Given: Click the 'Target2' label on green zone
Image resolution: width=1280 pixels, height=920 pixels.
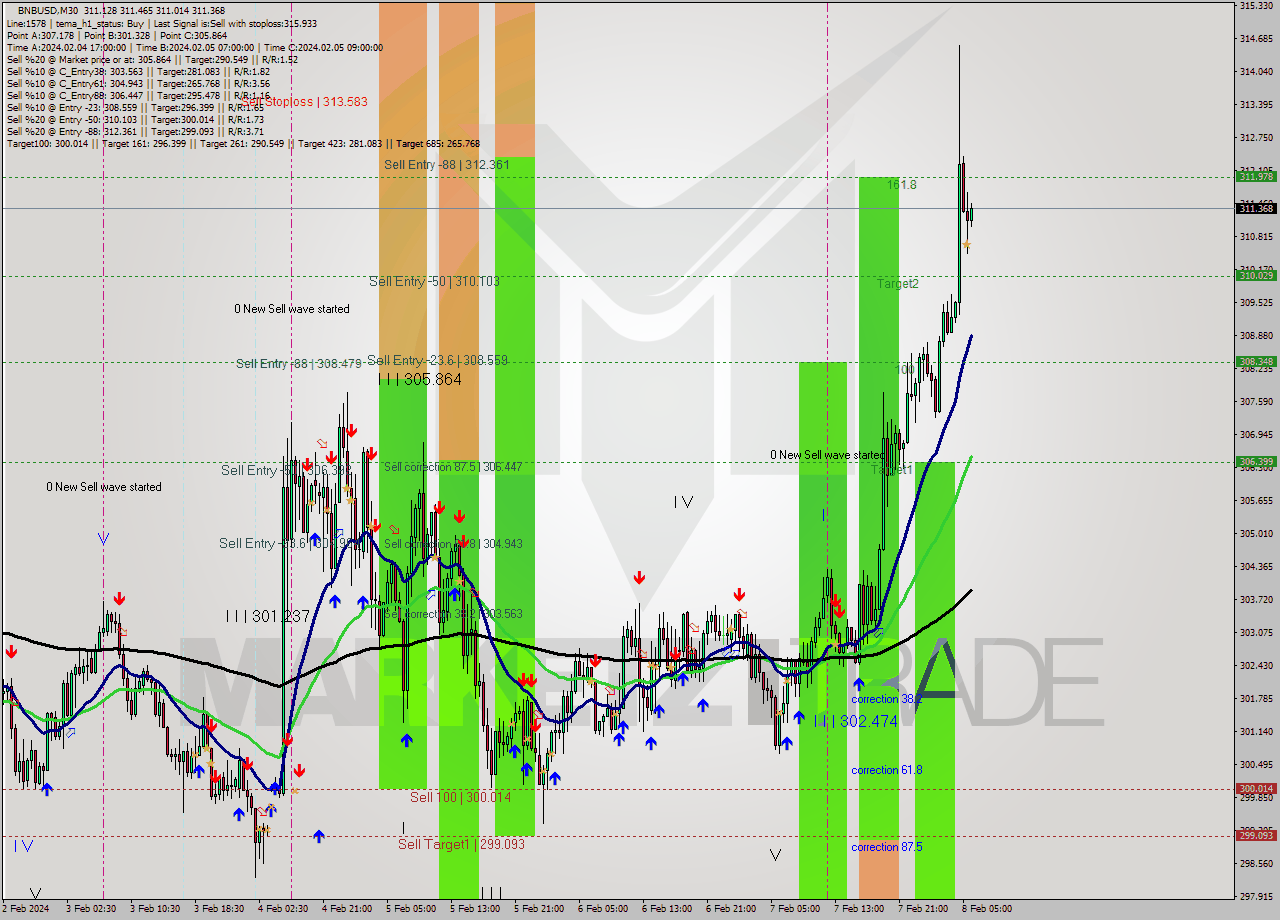Looking at the screenshot, I should coord(897,284).
